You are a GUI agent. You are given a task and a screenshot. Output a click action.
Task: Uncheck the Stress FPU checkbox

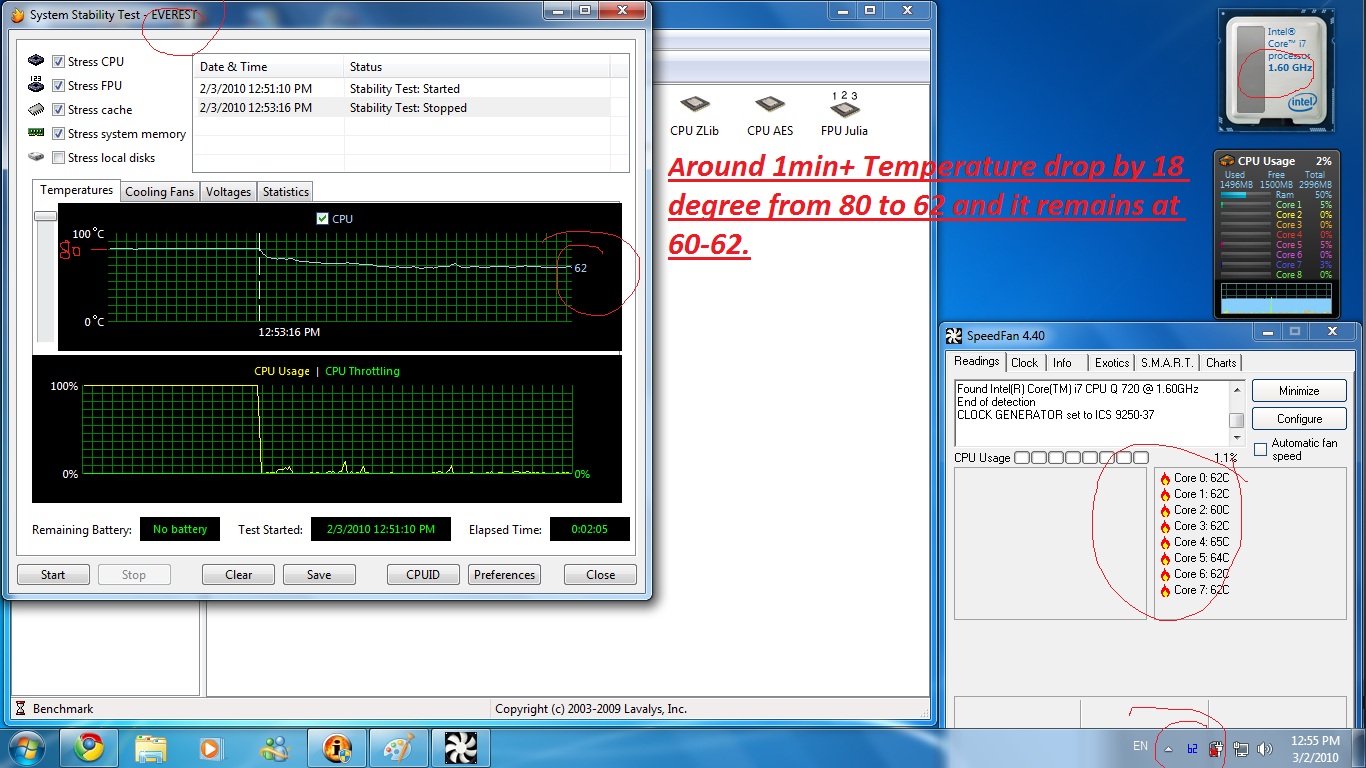(x=59, y=86)
